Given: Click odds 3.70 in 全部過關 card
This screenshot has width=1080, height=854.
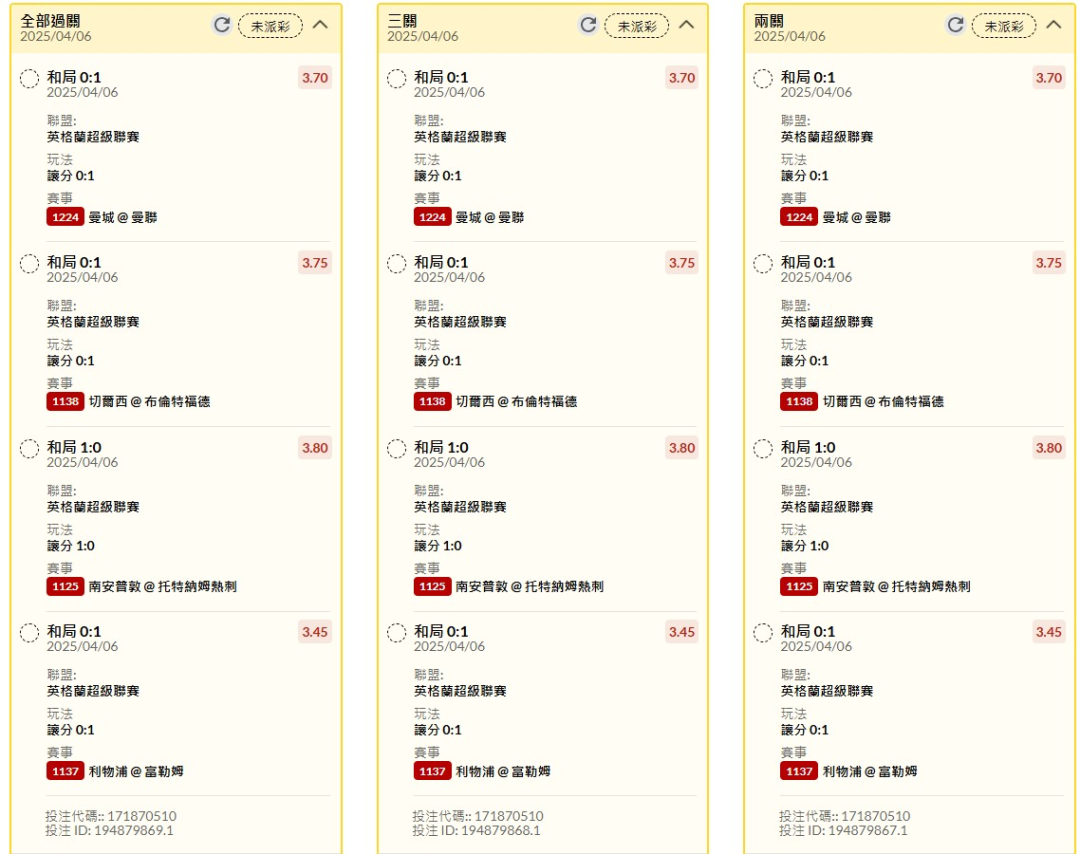Looking at the screenshot, I should pyautogui.click(x=315, y=78).
